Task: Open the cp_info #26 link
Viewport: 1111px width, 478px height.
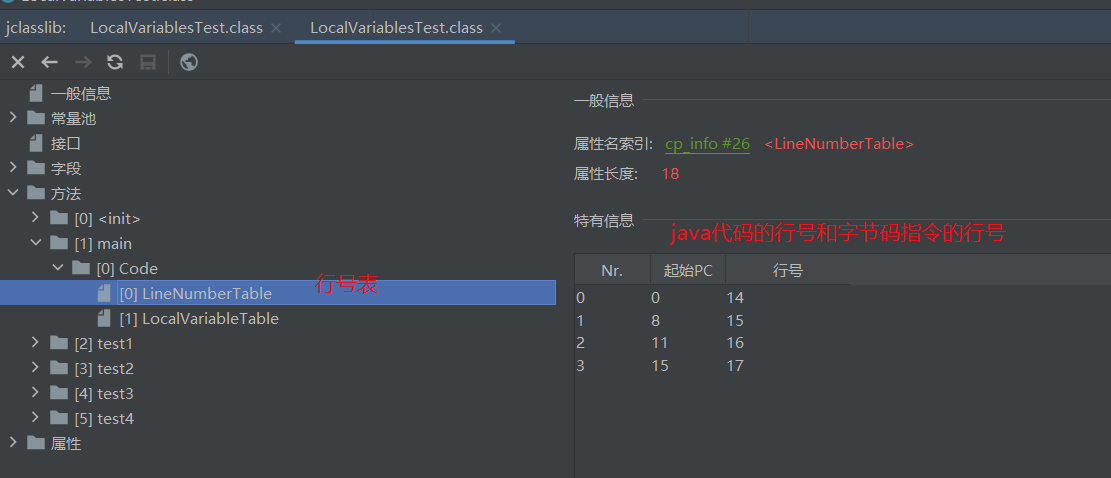Action: [x=707, y=144]
